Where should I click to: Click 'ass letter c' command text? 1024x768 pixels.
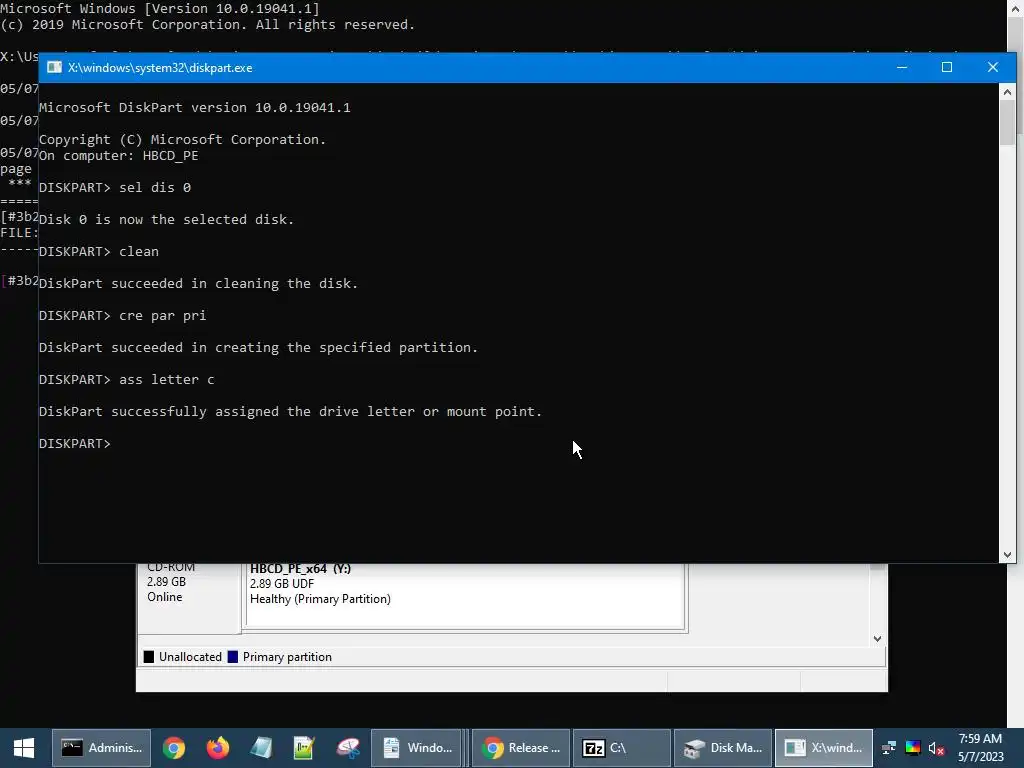point(167,379)
